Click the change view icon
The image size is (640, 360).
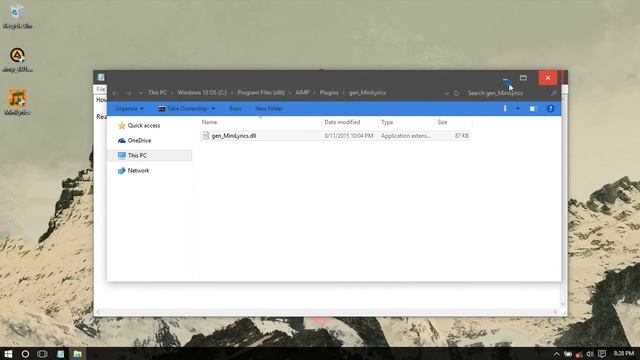pyautogui.click(x=505, y=109)
